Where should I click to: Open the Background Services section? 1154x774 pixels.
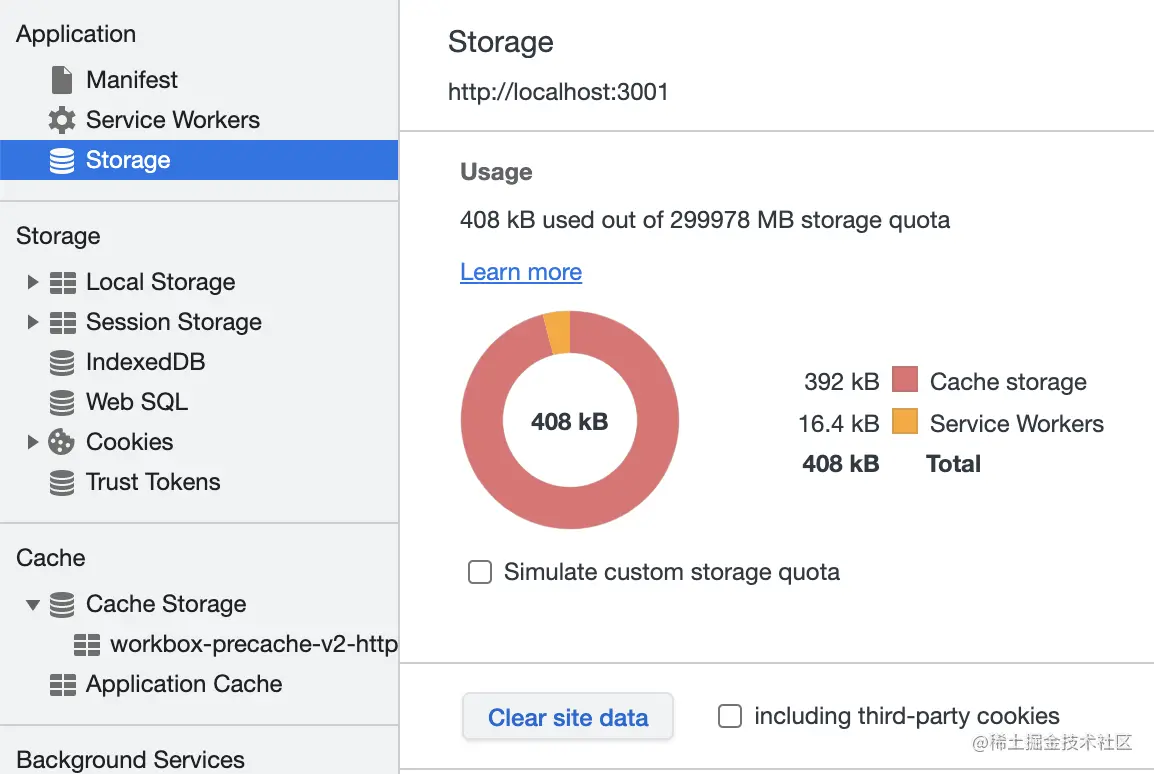(x=129, y=759)
